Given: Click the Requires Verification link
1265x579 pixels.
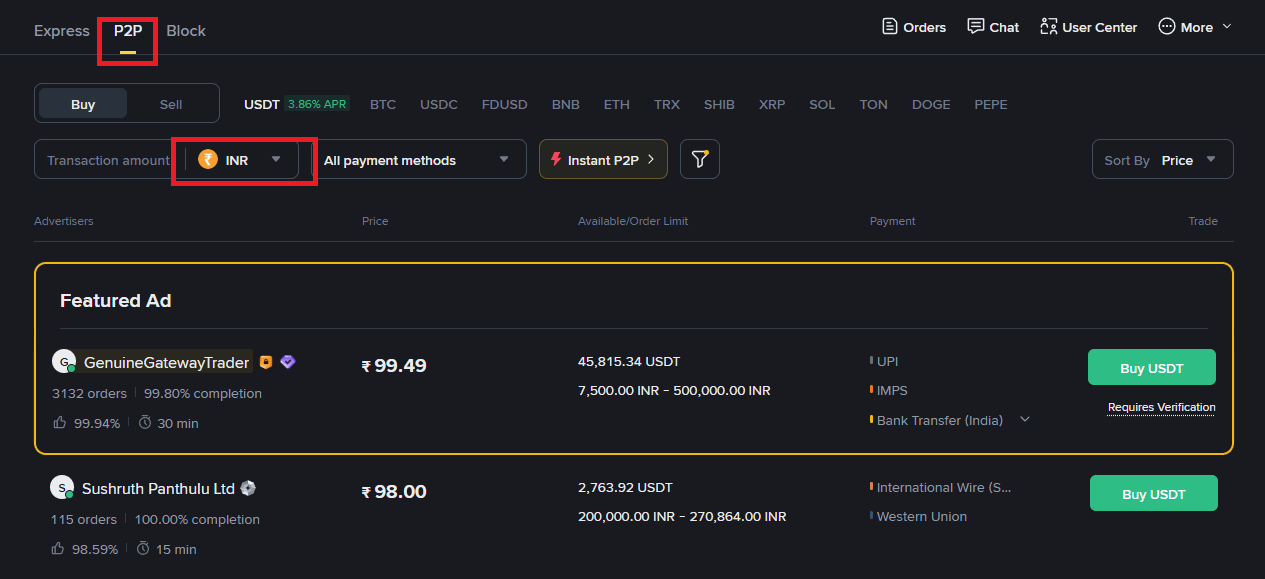Looking at the screenshot, I should click(x=1161, y=407).
